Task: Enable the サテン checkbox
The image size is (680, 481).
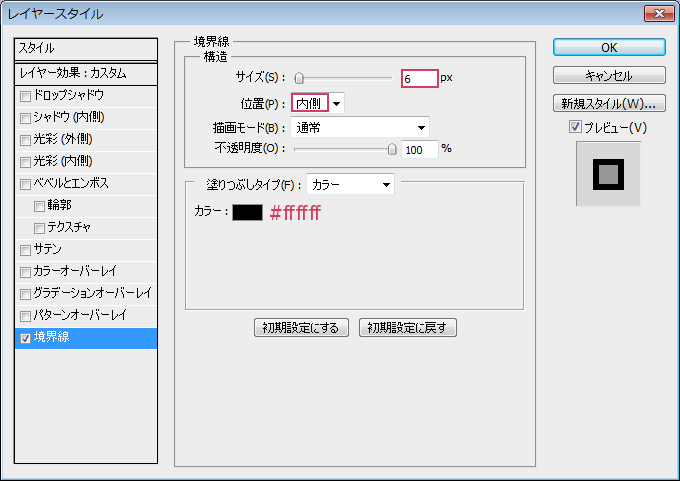Action: click(x=26, y=250)
